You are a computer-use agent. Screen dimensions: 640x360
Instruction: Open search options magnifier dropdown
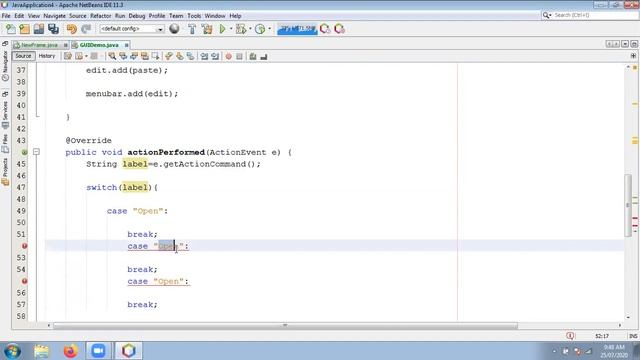547,15
